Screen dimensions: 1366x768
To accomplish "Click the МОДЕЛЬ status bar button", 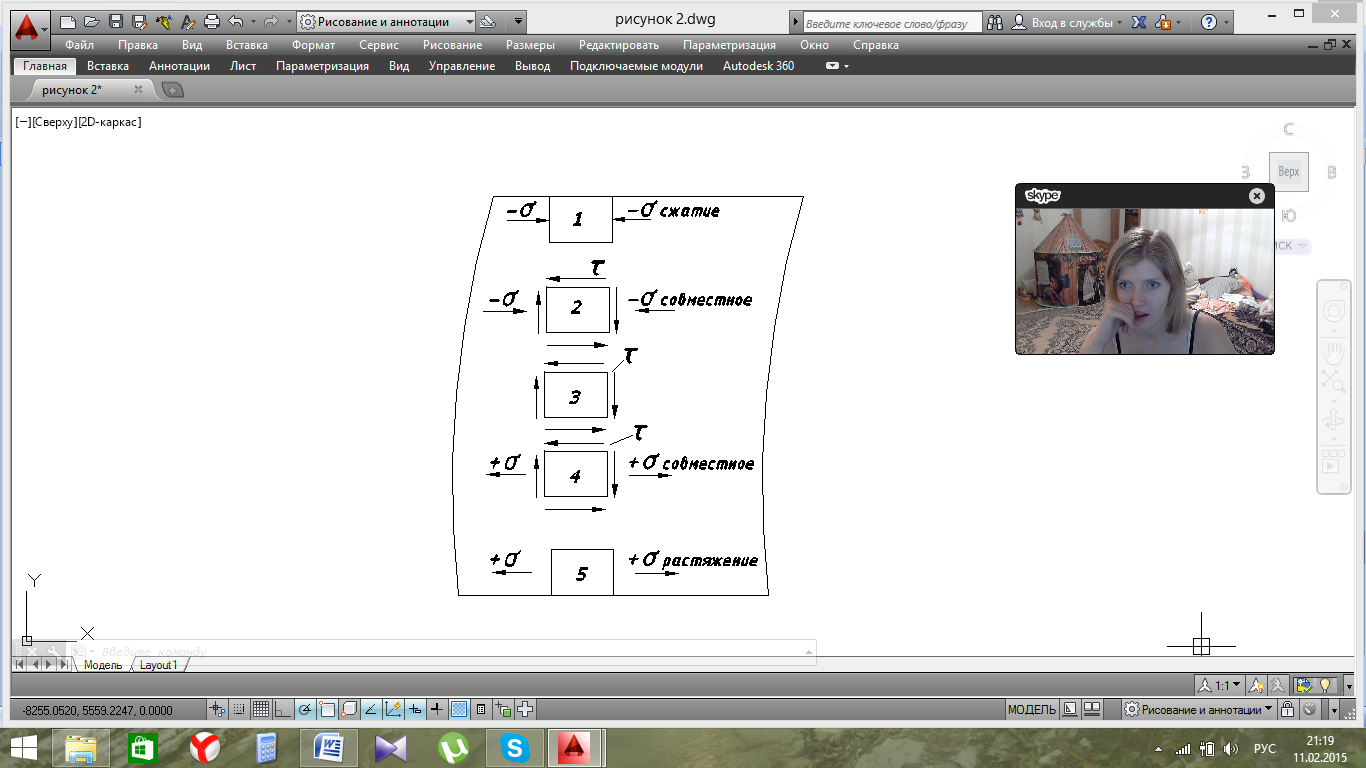I will click(1031, 710).
